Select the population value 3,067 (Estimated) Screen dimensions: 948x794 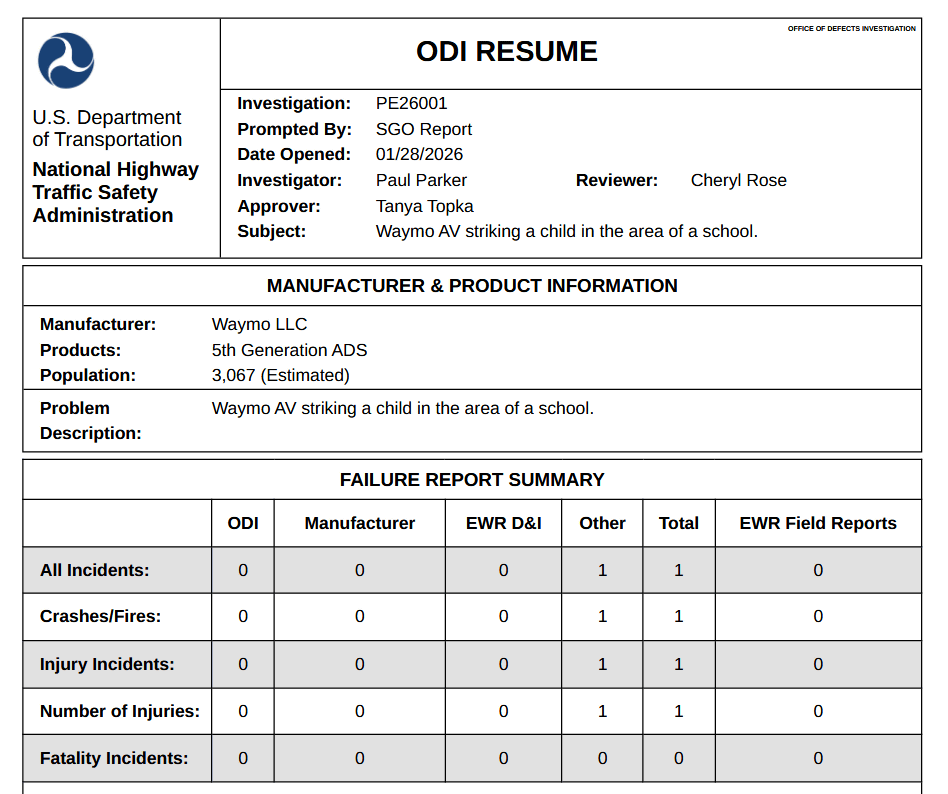click(x=280, y=375)
